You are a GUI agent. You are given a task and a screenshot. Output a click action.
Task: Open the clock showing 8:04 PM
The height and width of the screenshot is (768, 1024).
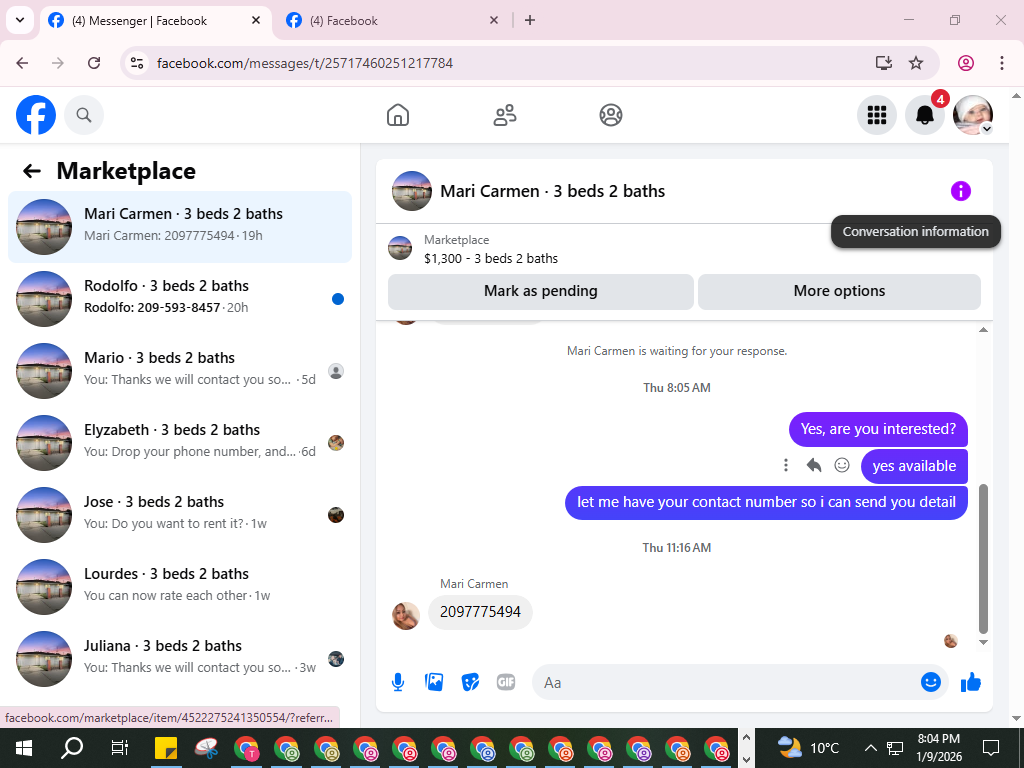coord(938,748)
